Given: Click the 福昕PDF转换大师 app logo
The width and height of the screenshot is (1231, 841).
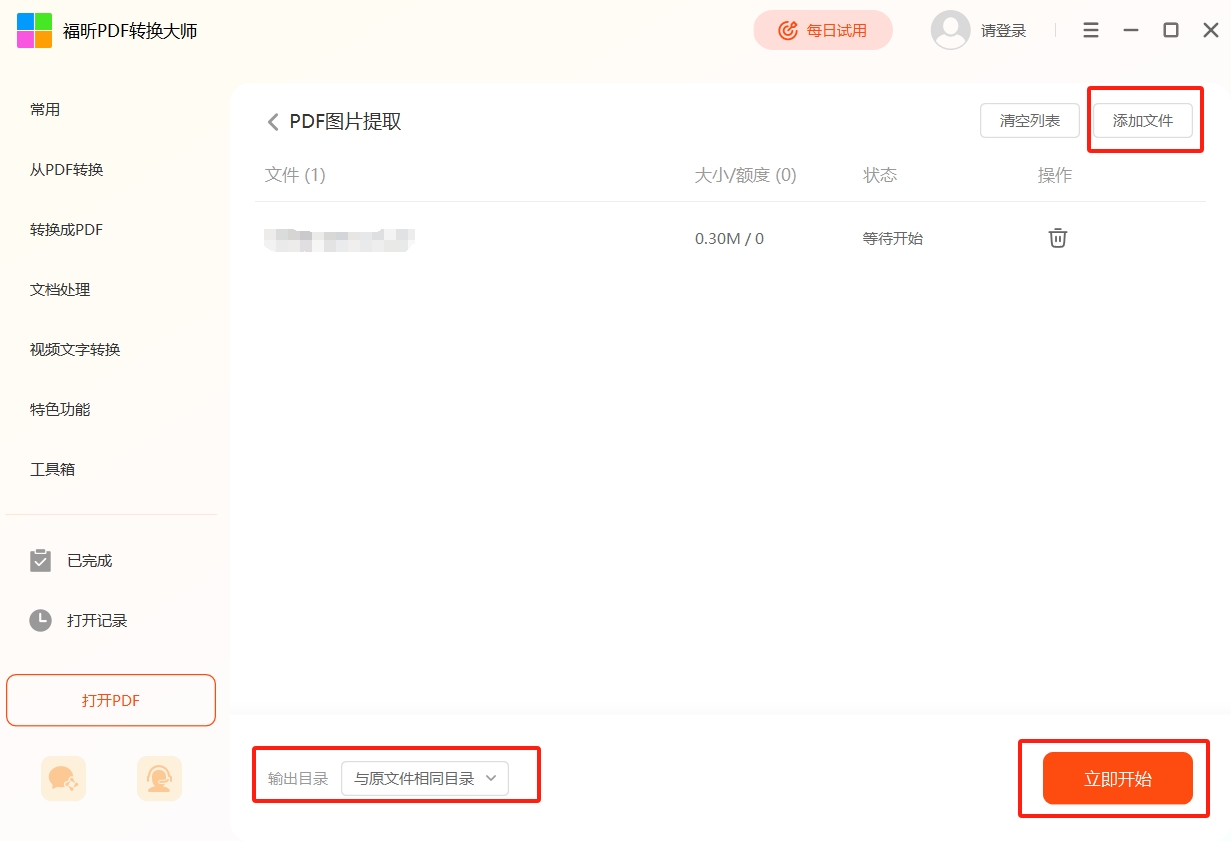Looking at the screenshot, I should [x=35, y=31].
